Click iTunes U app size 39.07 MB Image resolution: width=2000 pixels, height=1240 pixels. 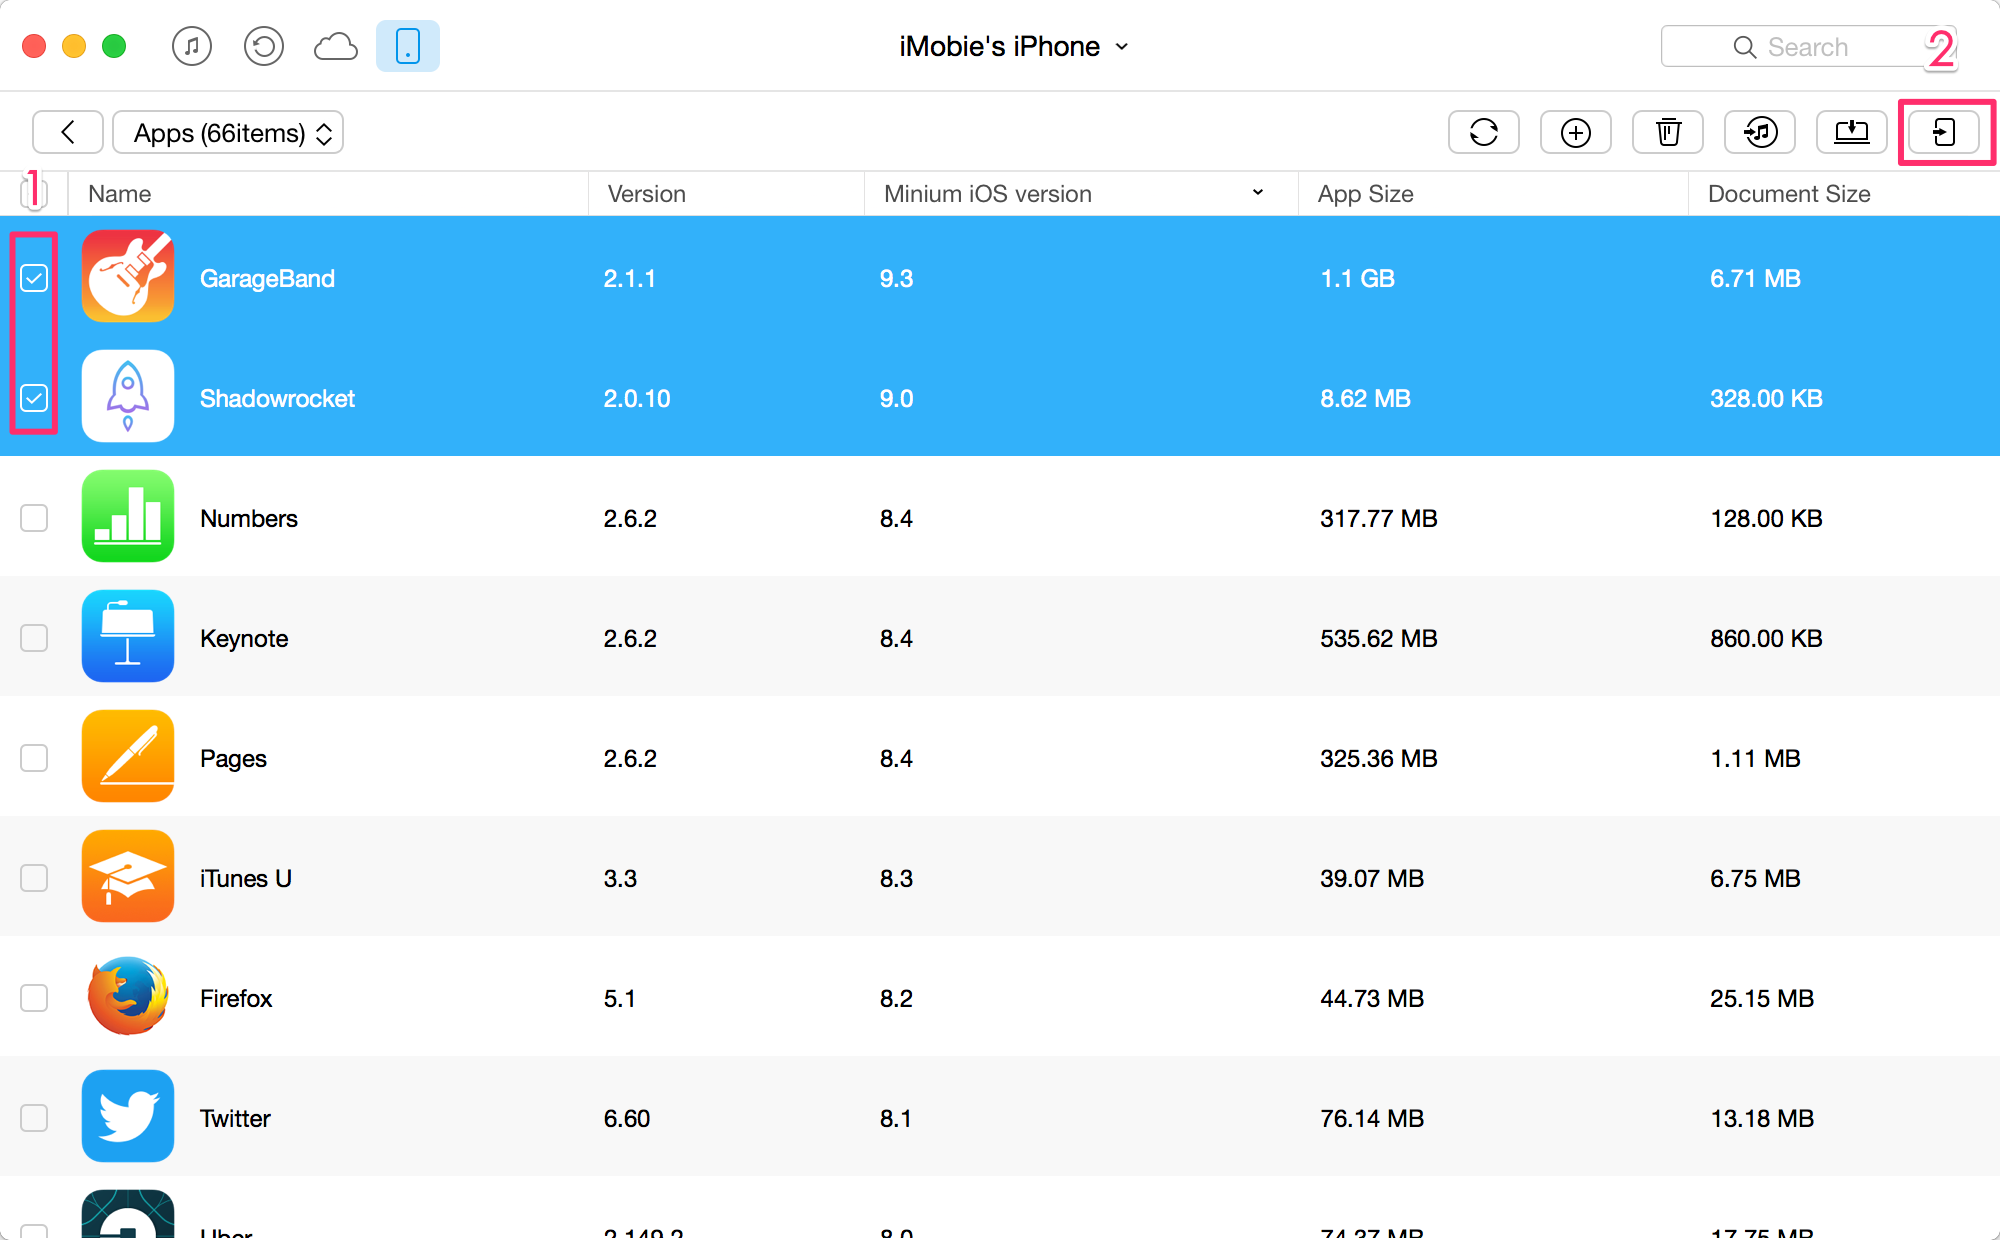(1372, 878)
